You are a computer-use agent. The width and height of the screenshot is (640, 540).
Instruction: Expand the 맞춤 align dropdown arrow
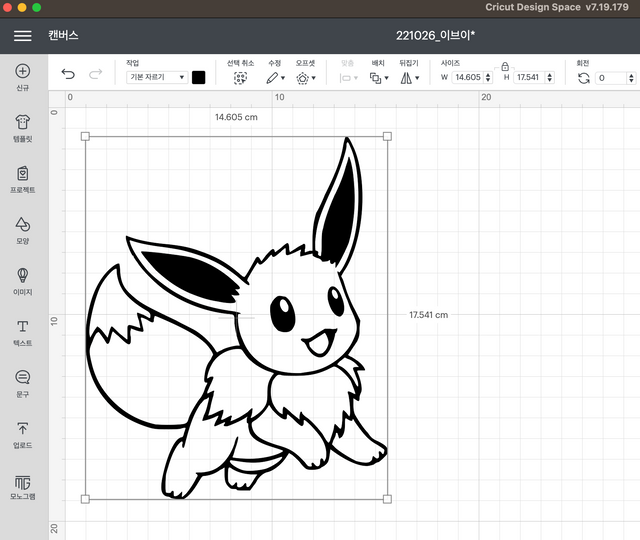(x=356, y=78)
